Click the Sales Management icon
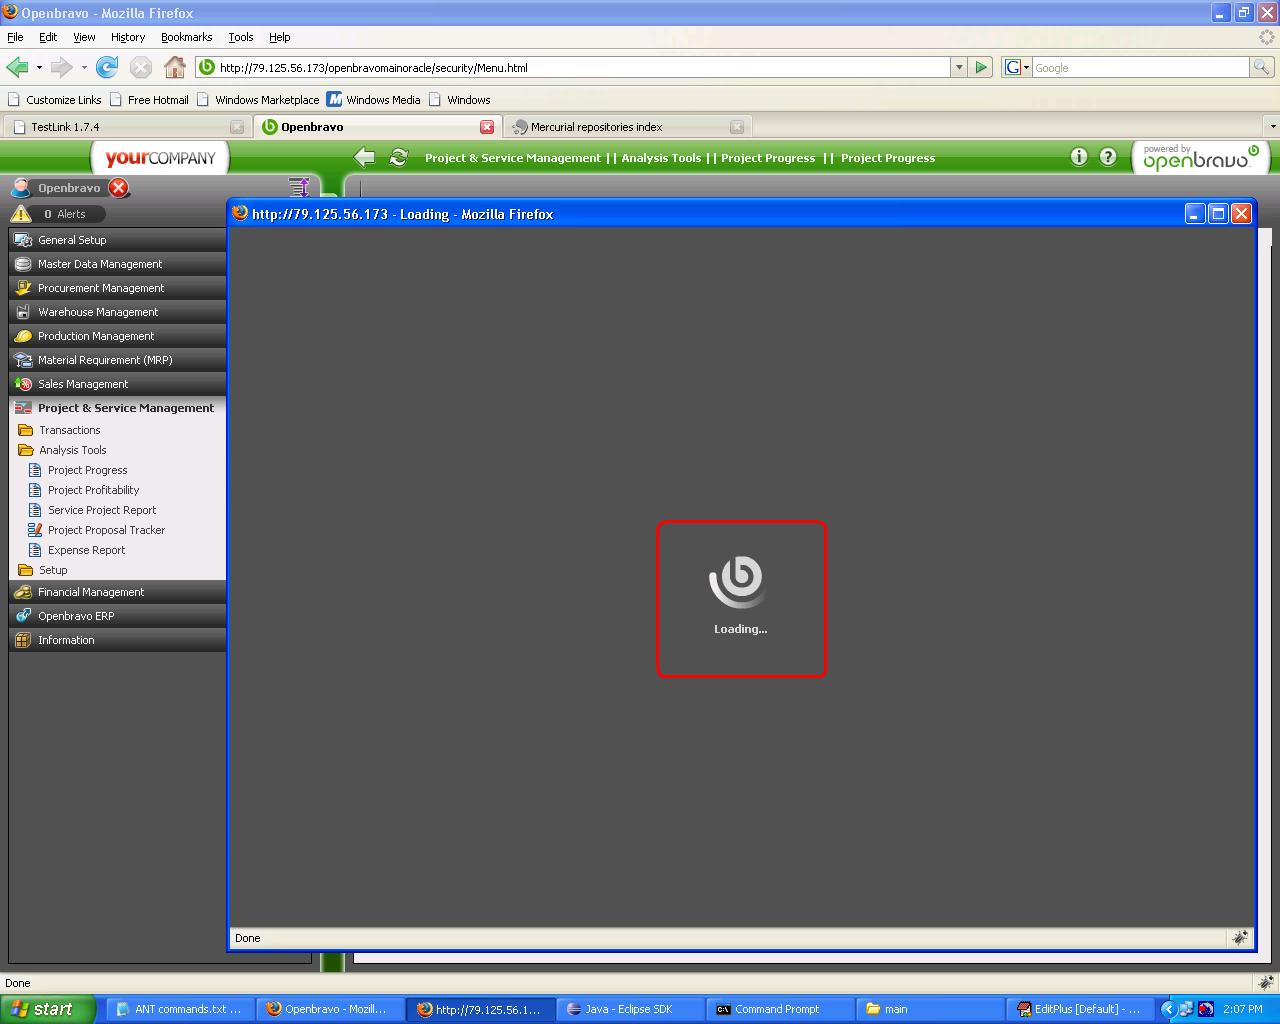Image resolution: width=1280 pixels, height=1024 pixels. point(23,384)
